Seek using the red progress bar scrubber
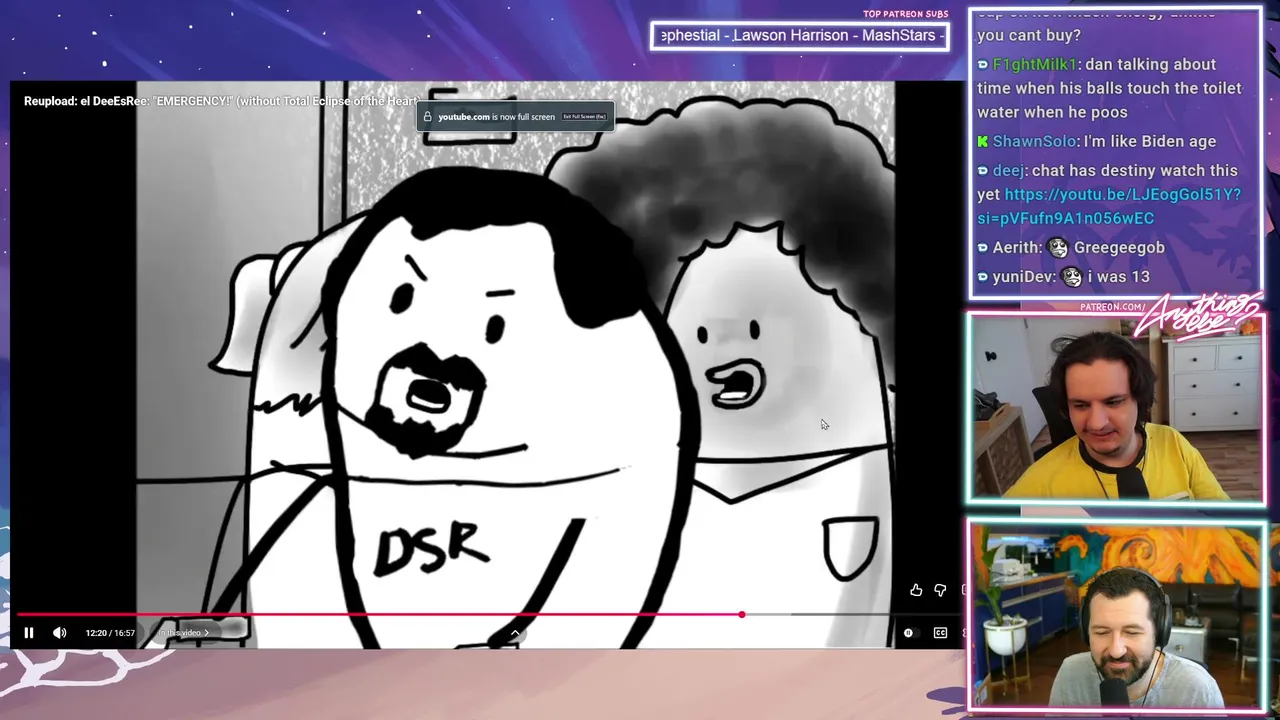This screenshot has height=720, width=1280. click(742, 614)
